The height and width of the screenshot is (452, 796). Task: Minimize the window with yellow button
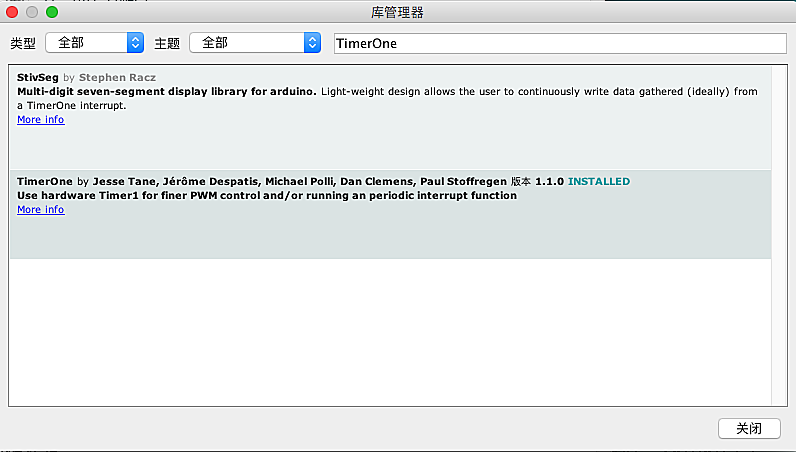32,12
